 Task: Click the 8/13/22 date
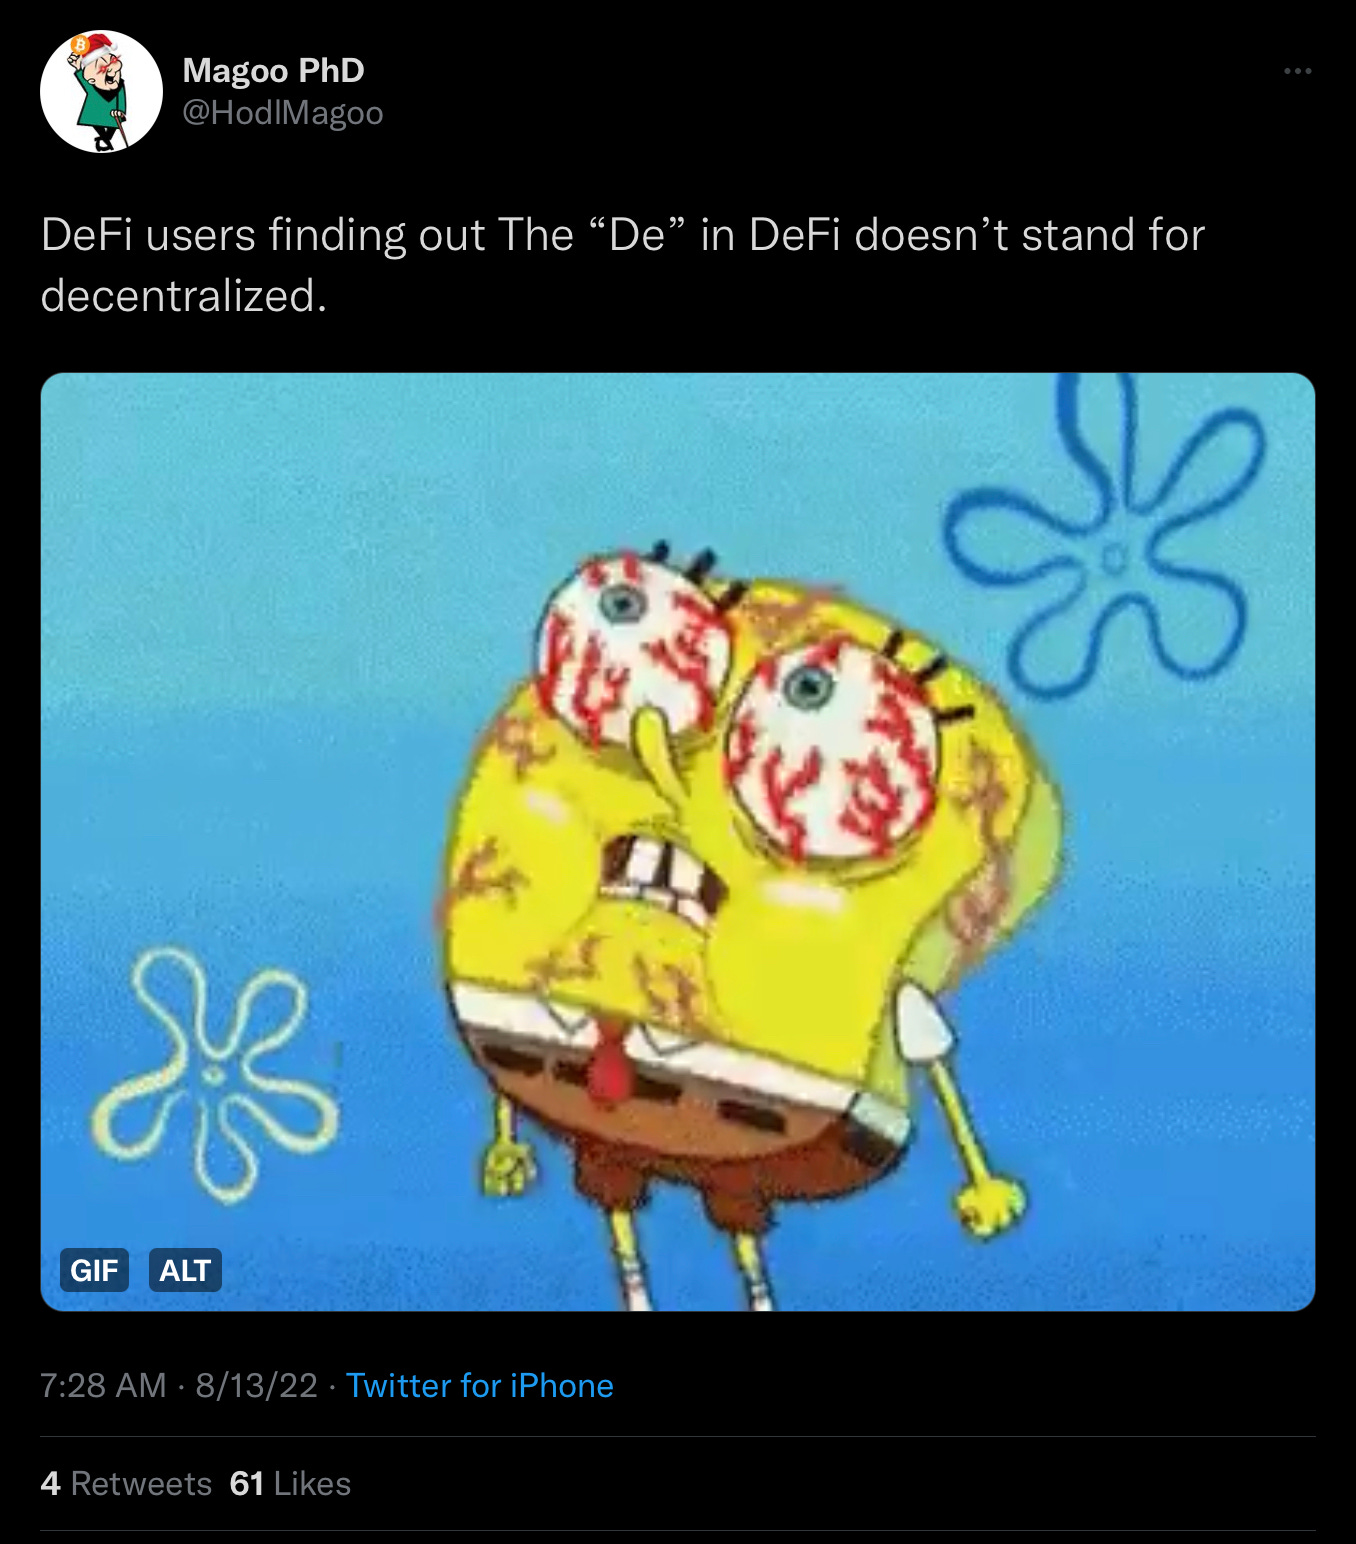tap(256, 1385)
